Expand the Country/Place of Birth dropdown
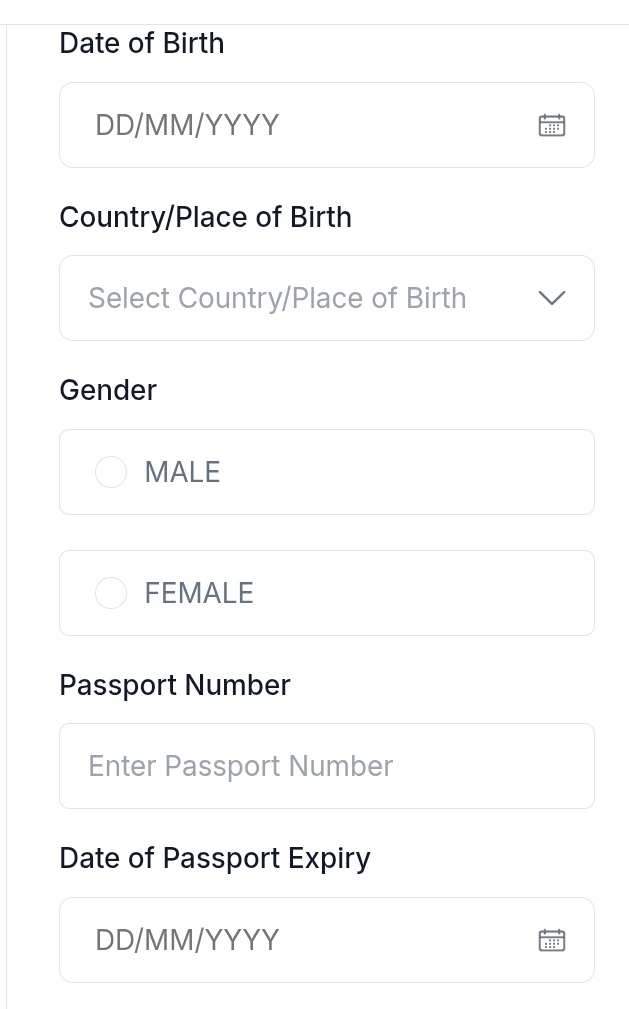Screen dimensions: 629x1009 (326, 298)
